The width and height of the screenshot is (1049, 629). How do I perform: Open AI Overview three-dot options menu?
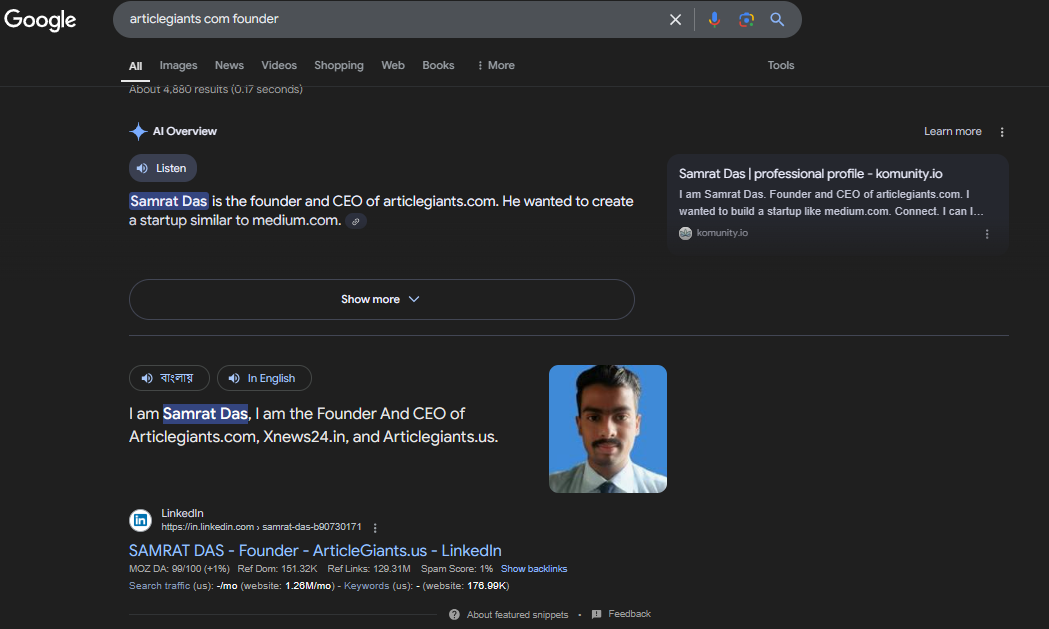(1002, 132)
